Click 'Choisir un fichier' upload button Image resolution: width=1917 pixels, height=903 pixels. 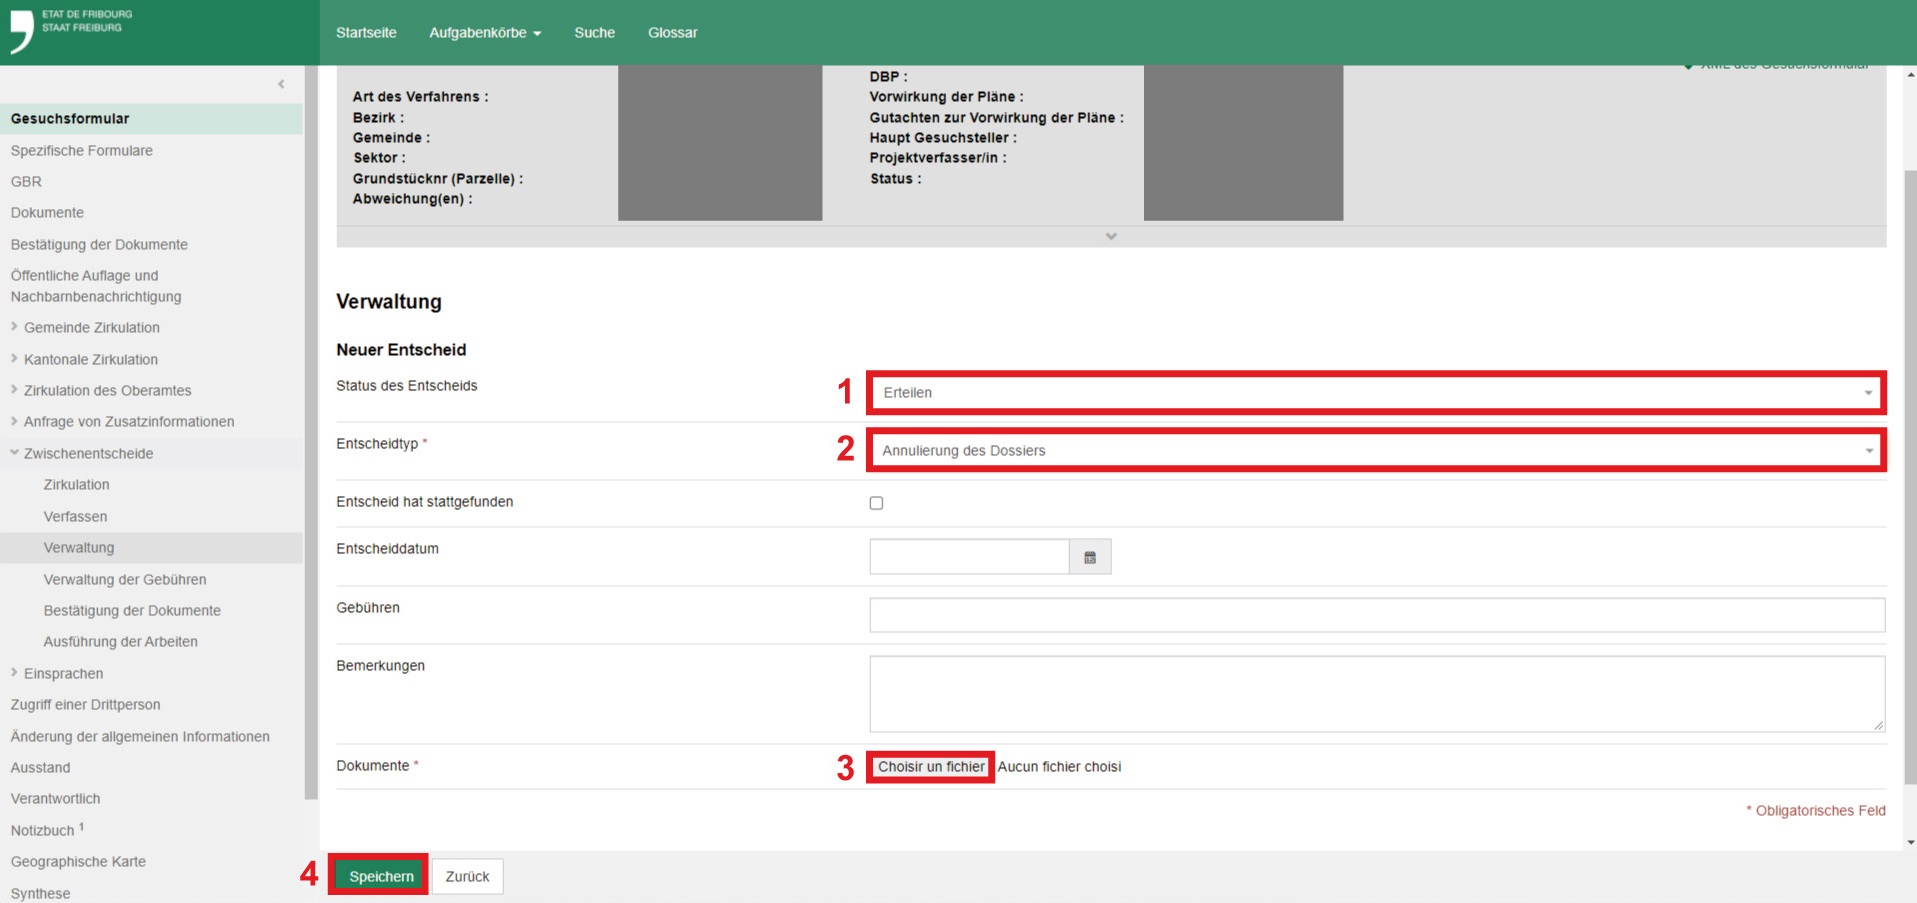pyautogui.click(x=930, y=767)
